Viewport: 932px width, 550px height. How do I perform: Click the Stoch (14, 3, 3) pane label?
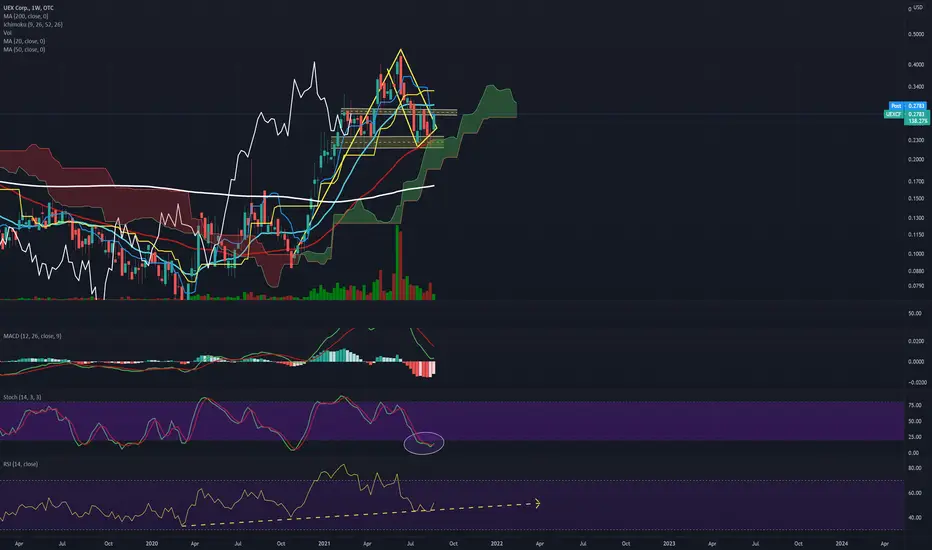[x=22, y=397]
